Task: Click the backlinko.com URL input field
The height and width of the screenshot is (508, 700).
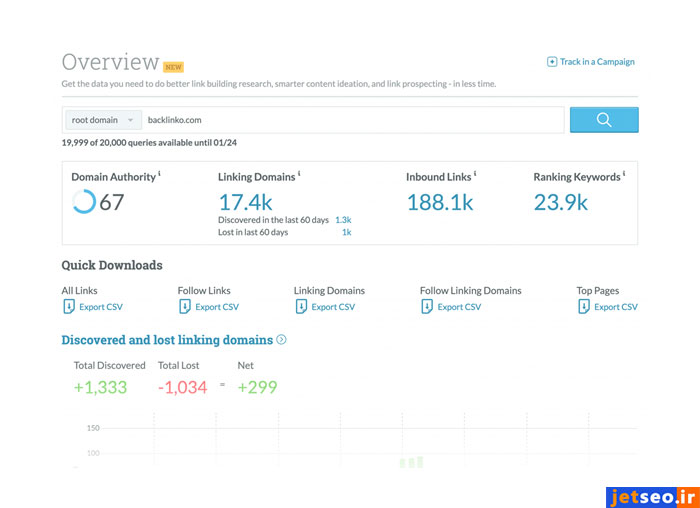Action: 350,120
